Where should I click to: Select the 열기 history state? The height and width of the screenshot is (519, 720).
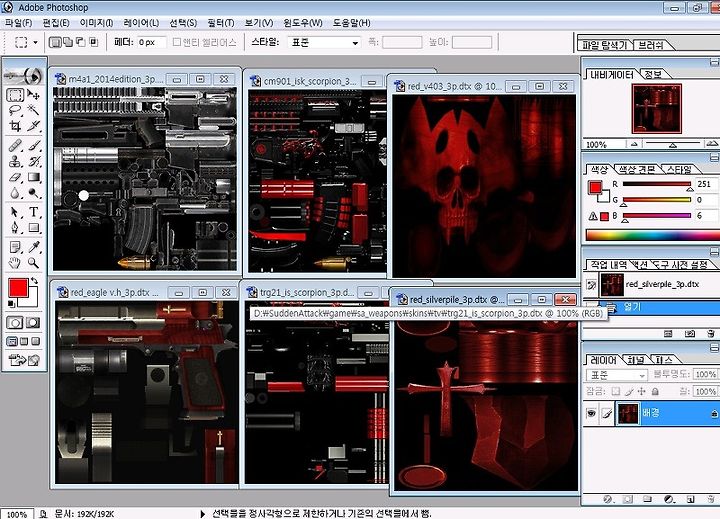[652, 307]
